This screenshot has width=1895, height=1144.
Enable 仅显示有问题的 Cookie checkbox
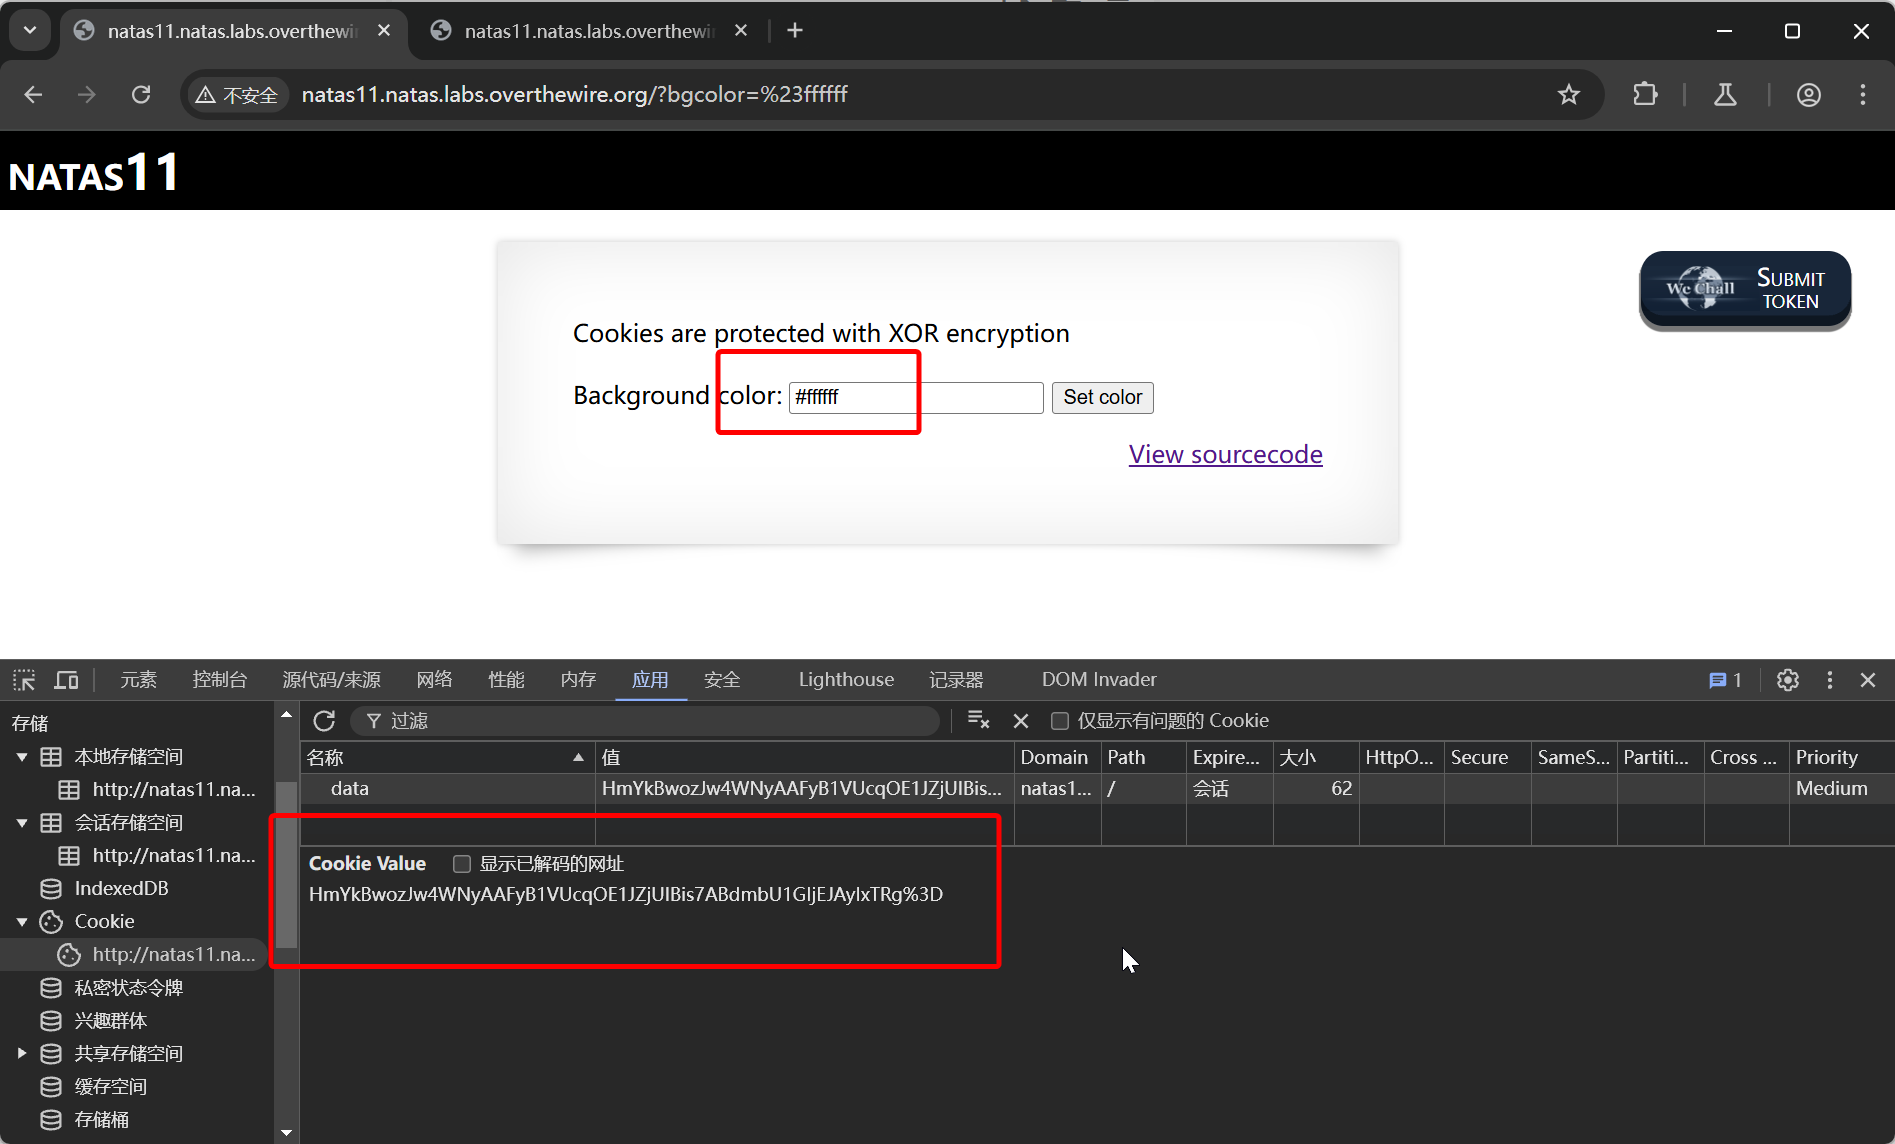(x=1060, y=721)
